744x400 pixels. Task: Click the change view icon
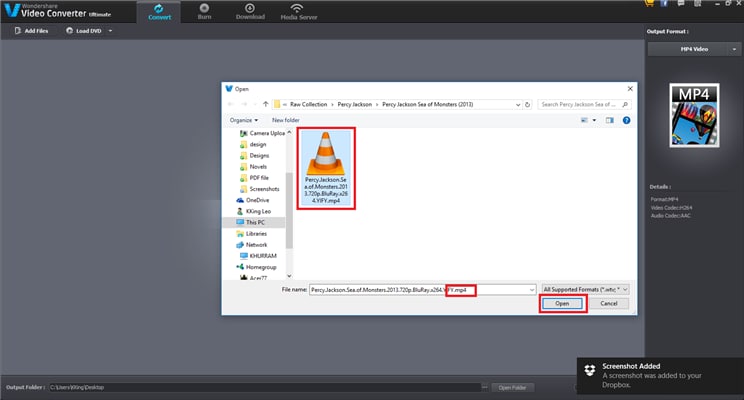point(585,120)
